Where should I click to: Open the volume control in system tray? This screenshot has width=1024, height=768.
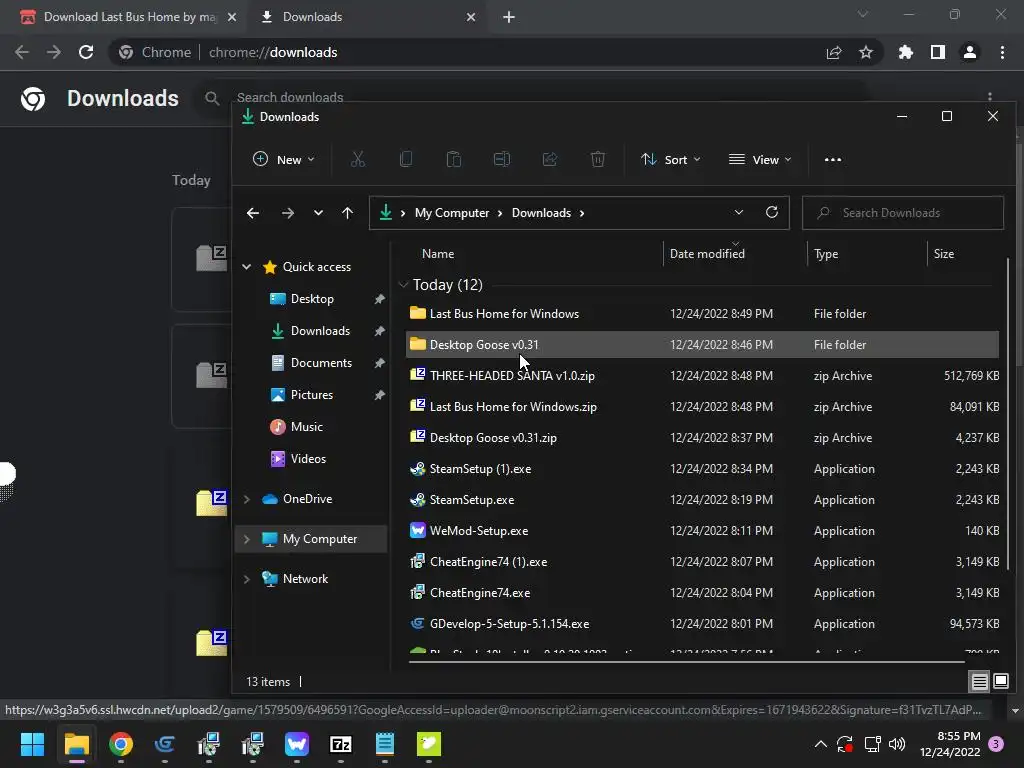click(x=897, y=744)
